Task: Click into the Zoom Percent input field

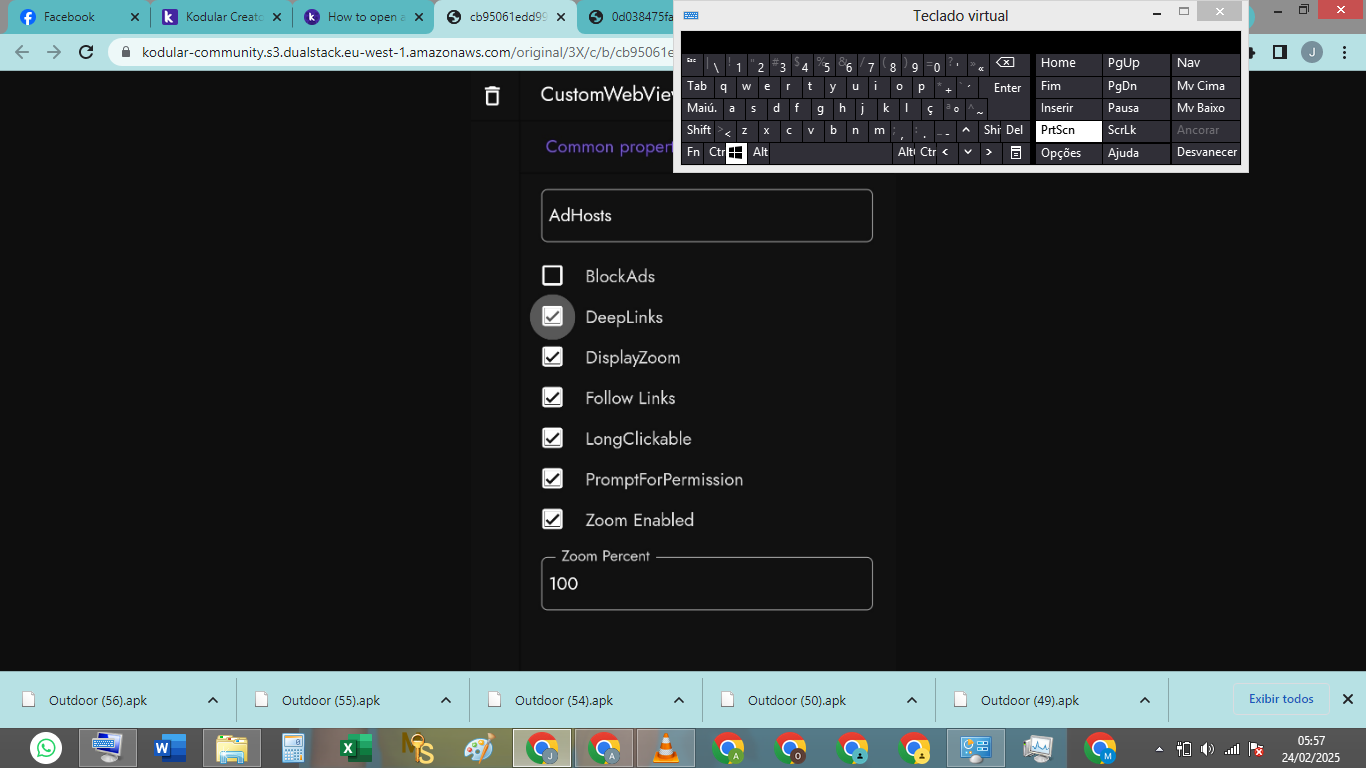Action: click(x=706, y=584)
